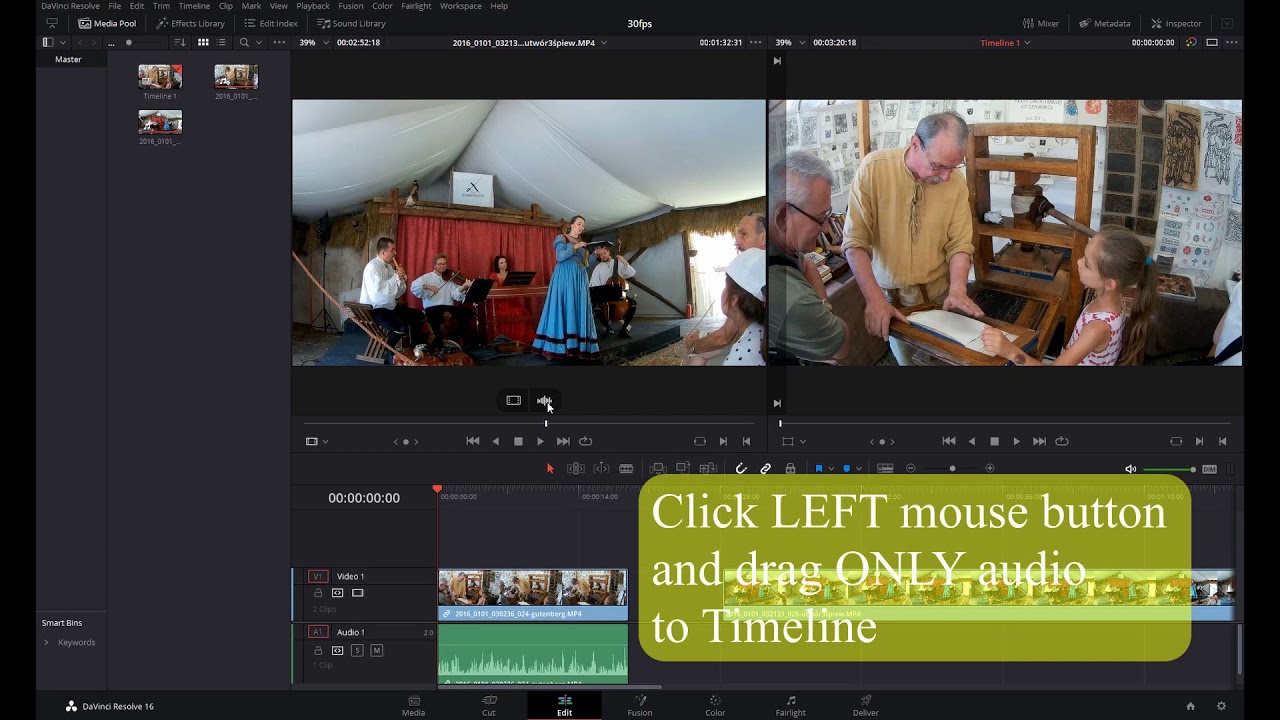Open media pool search
Image resolution: width=1280 pixels, height=720 pixels.
click(244, 43)
